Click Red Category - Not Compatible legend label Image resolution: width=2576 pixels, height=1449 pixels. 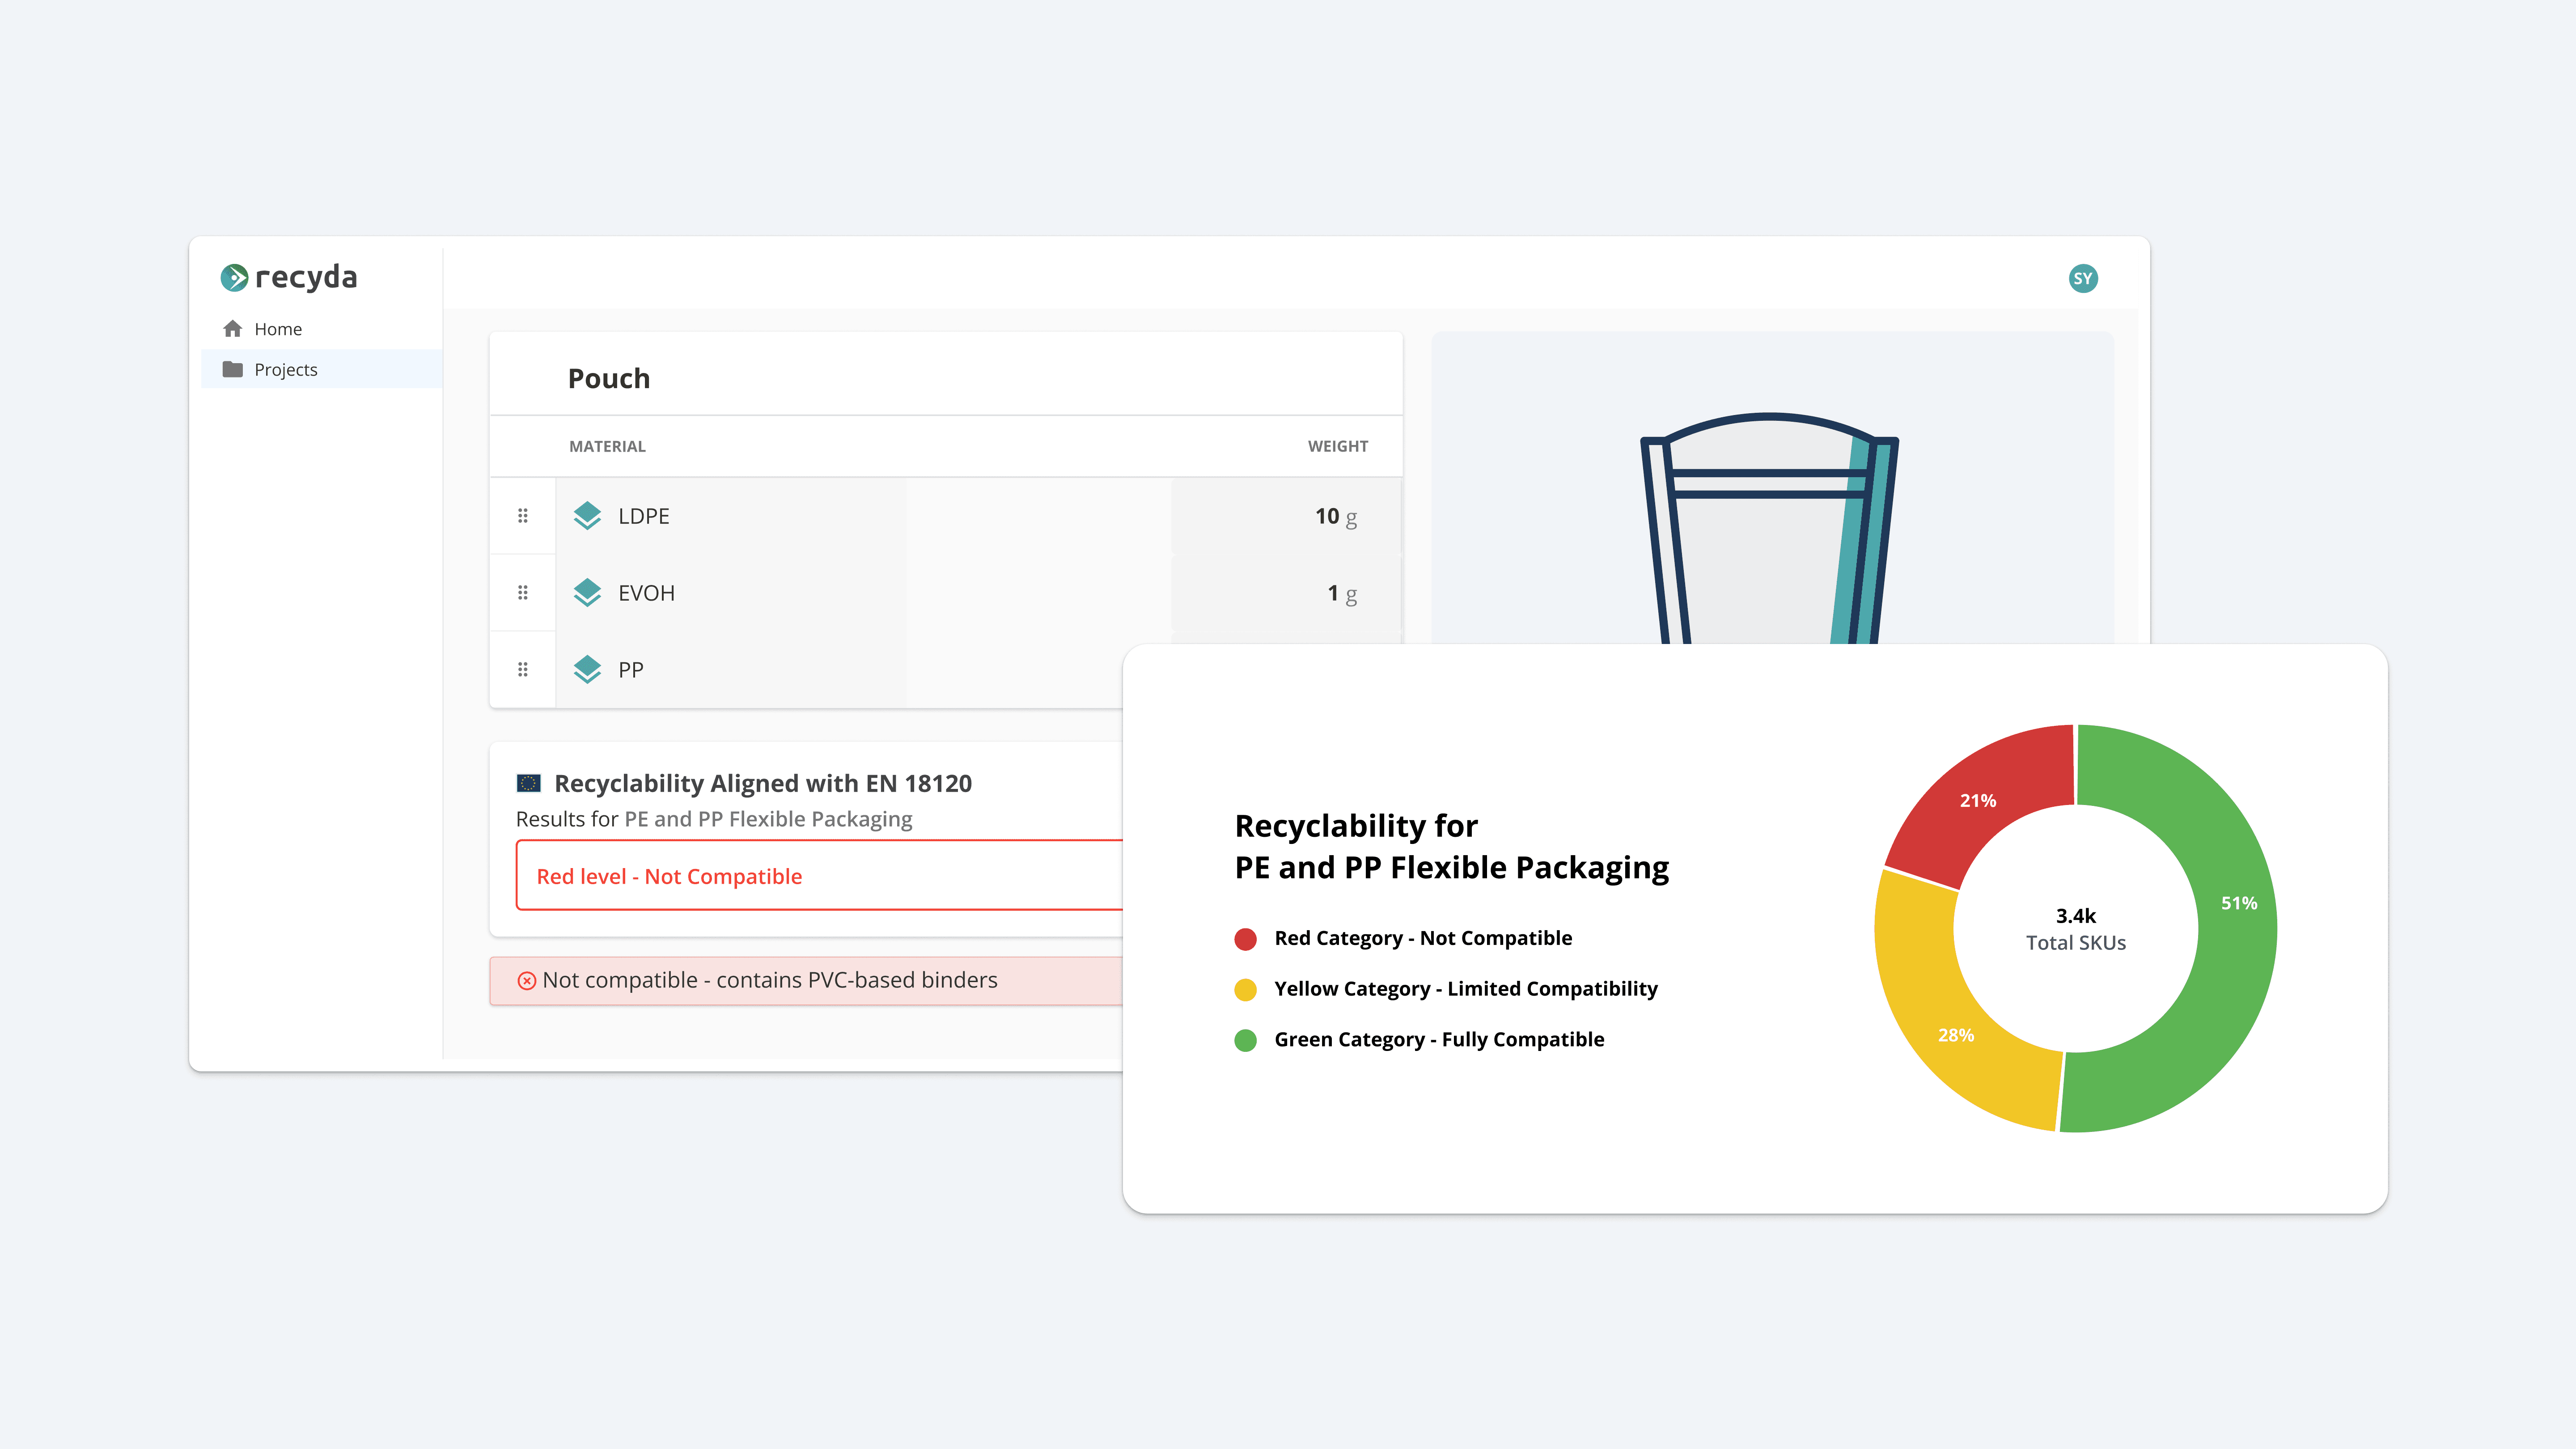coord(1423,938)
